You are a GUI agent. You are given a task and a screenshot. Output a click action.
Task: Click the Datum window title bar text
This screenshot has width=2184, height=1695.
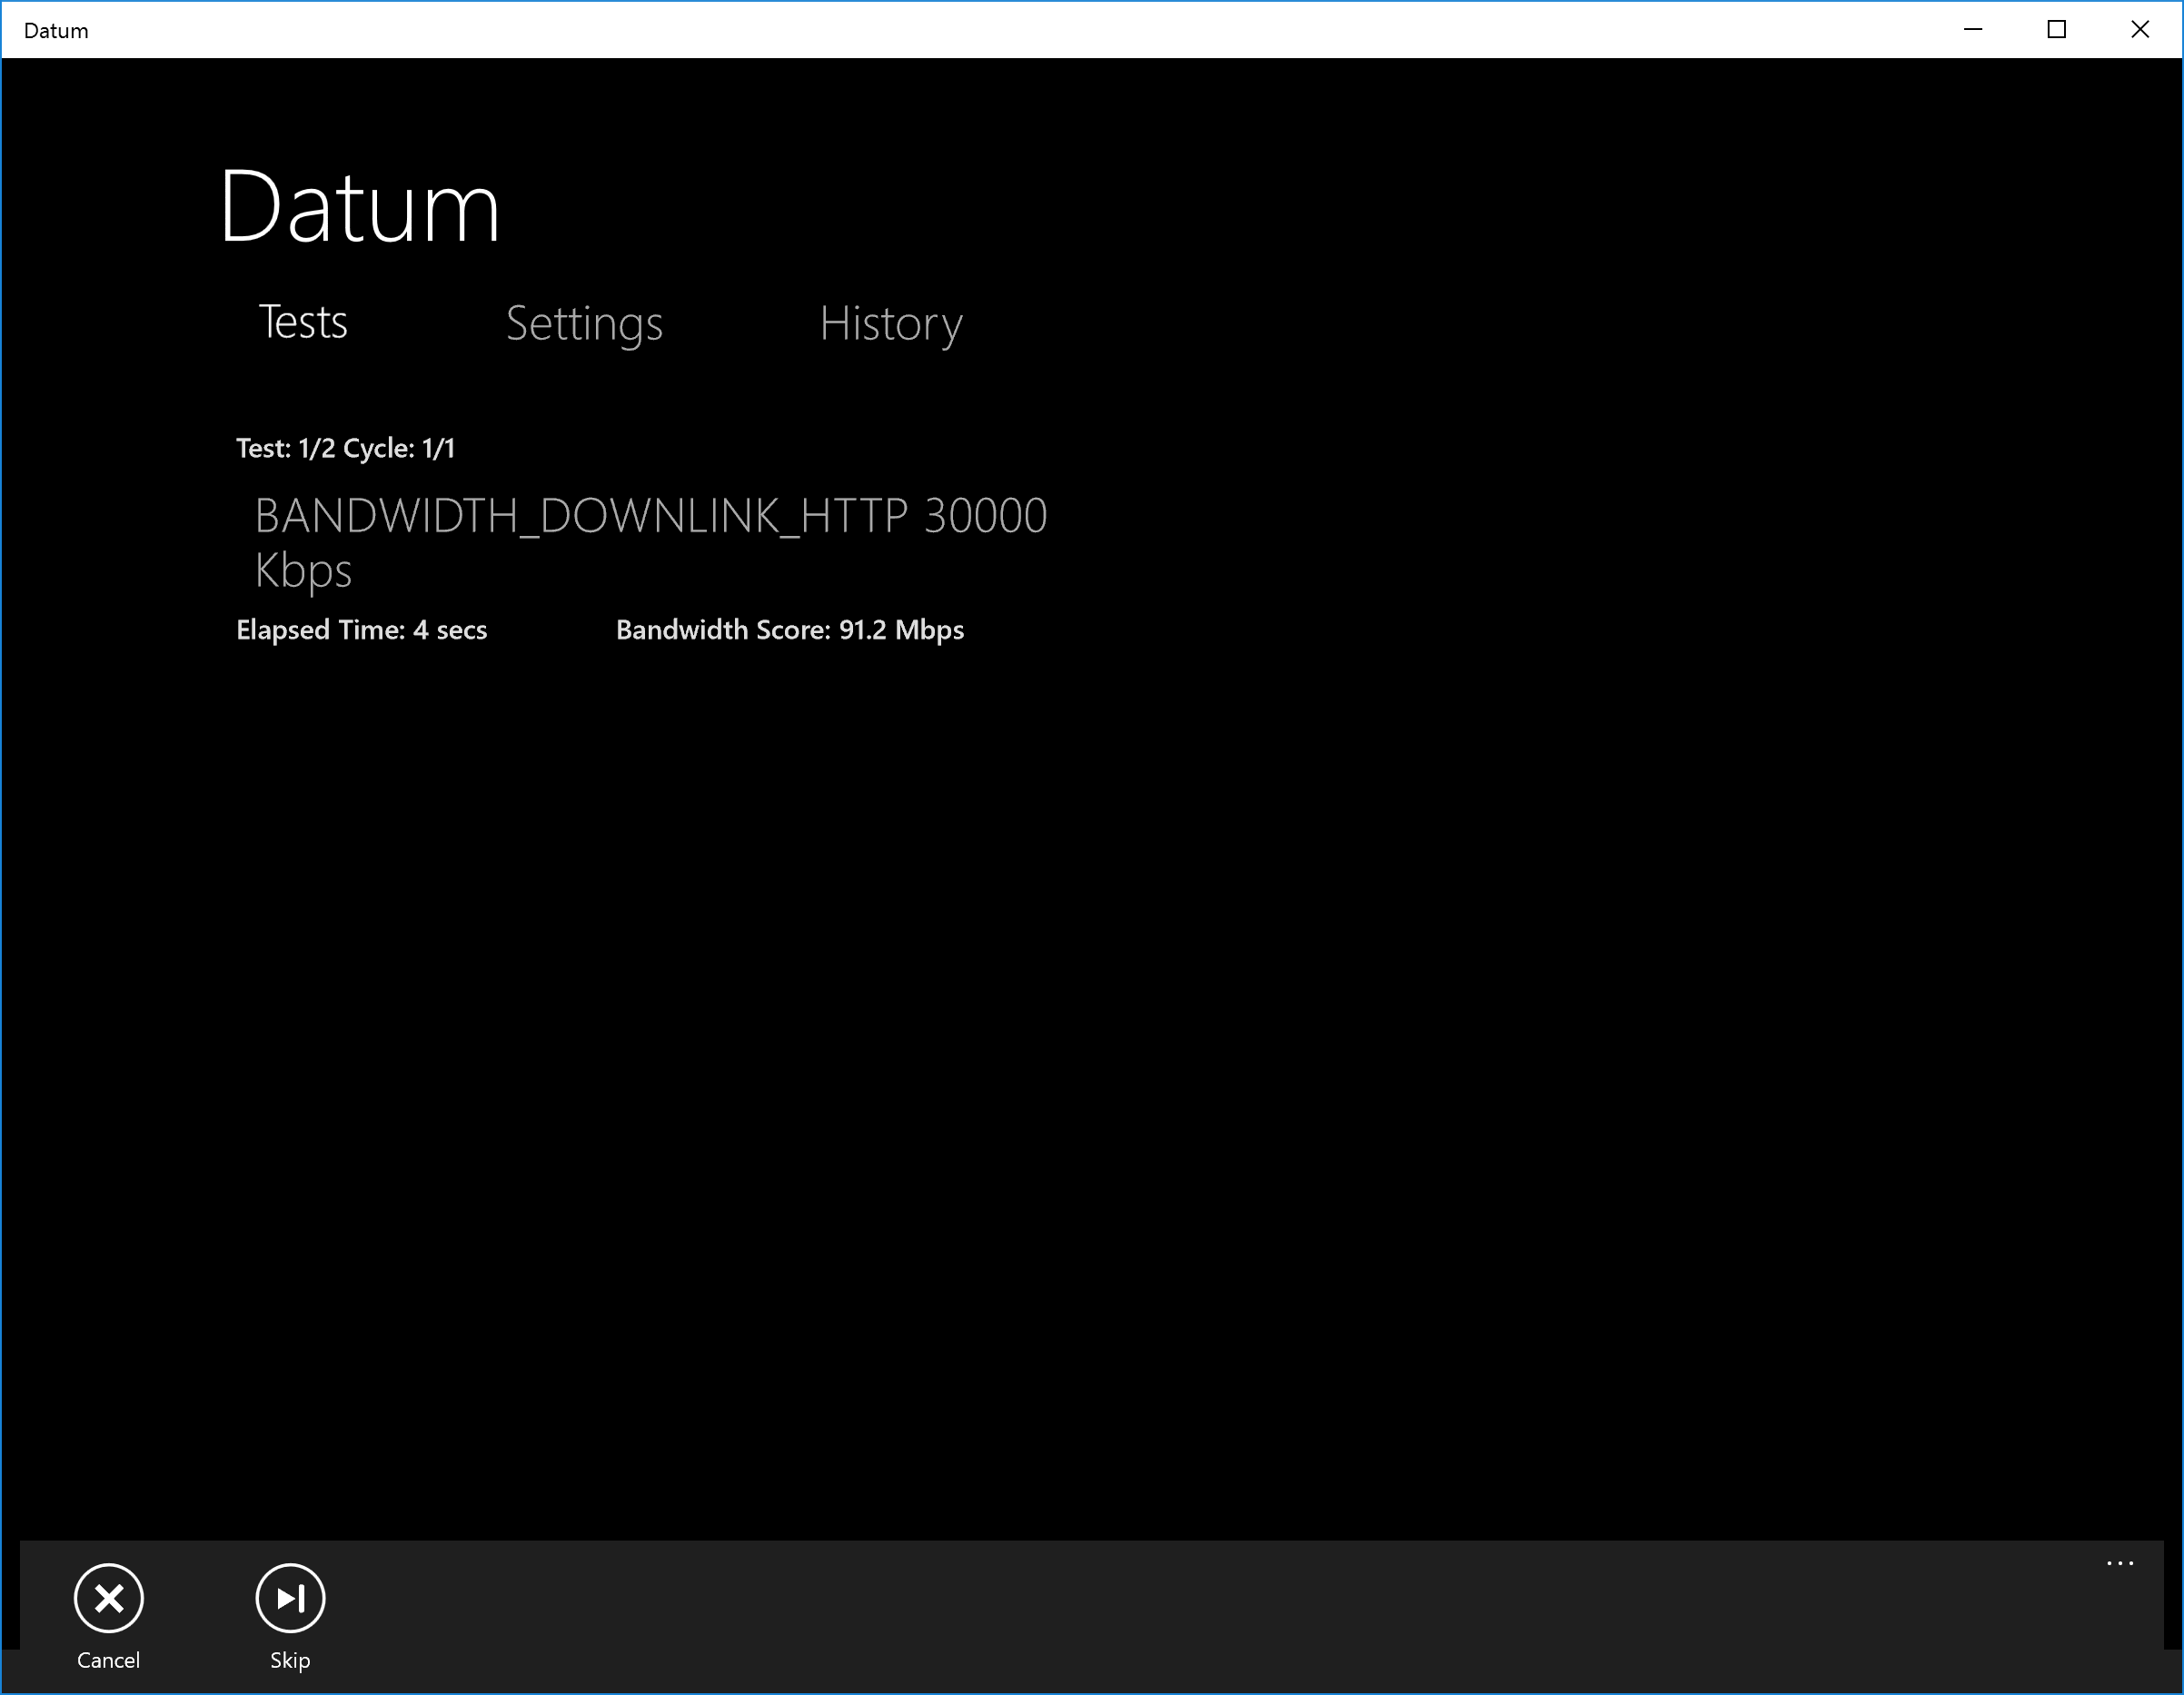point(56,30)
